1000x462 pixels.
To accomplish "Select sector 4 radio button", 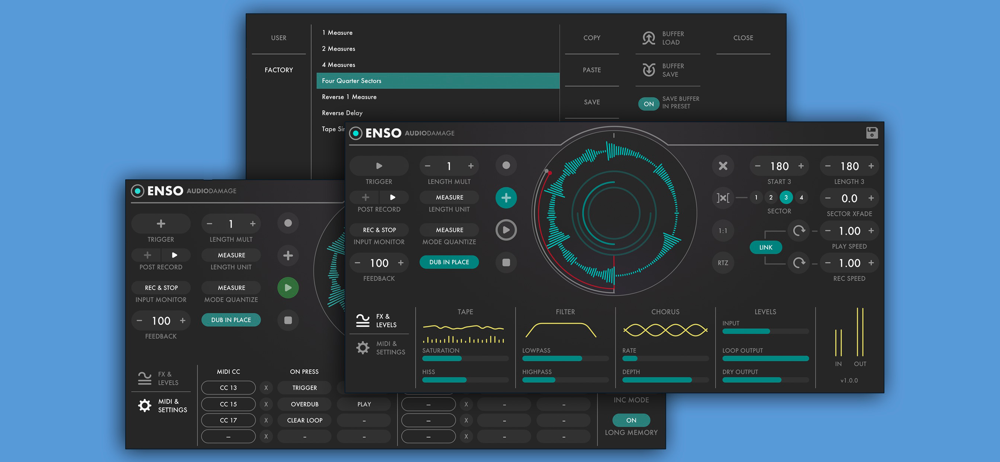I will tap(801, 198).
